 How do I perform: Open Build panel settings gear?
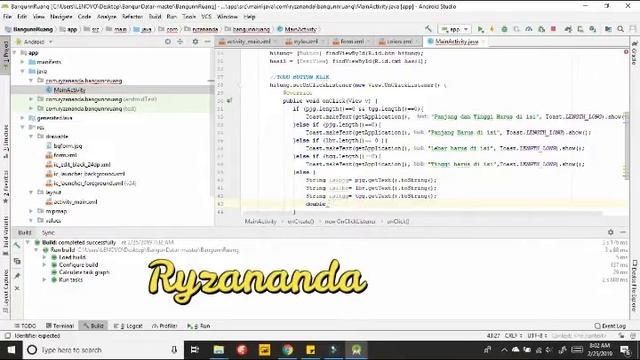pyautogui.click(x=611, y=232)
